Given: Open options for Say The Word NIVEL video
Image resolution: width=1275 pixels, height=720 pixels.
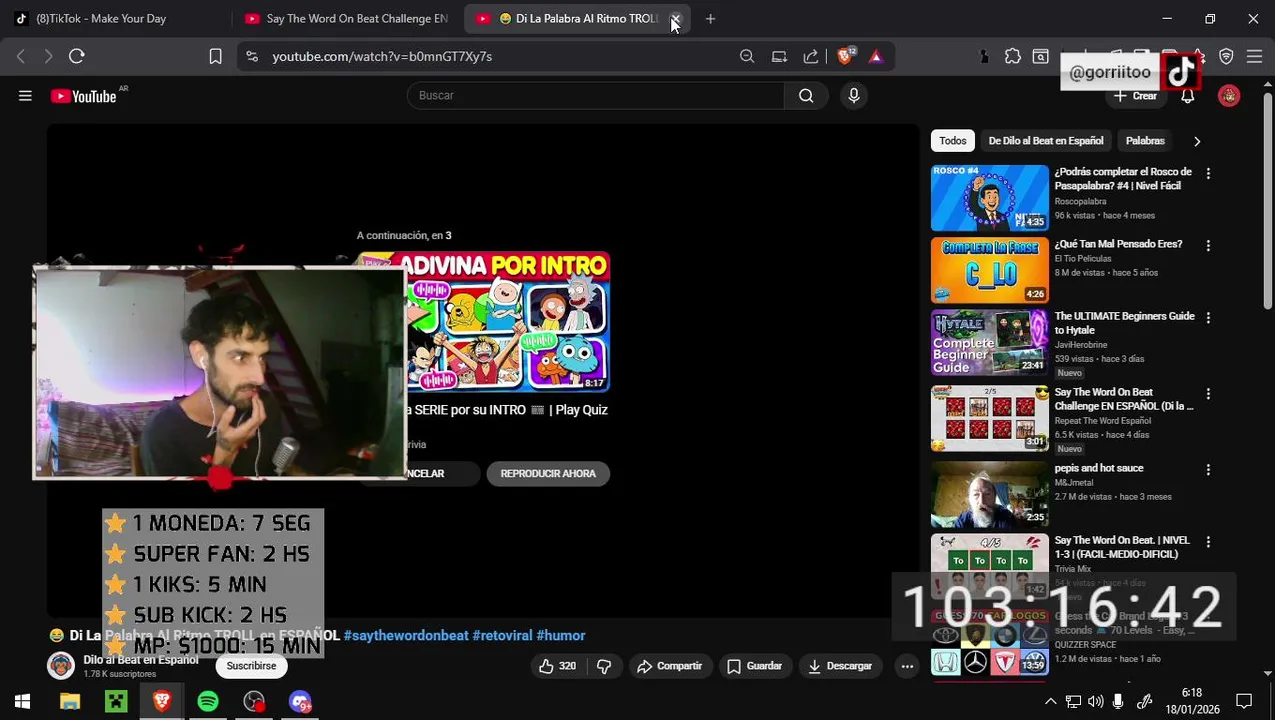Looking at the screenshot, I should pyautogui.click(x=1208, y=542).
